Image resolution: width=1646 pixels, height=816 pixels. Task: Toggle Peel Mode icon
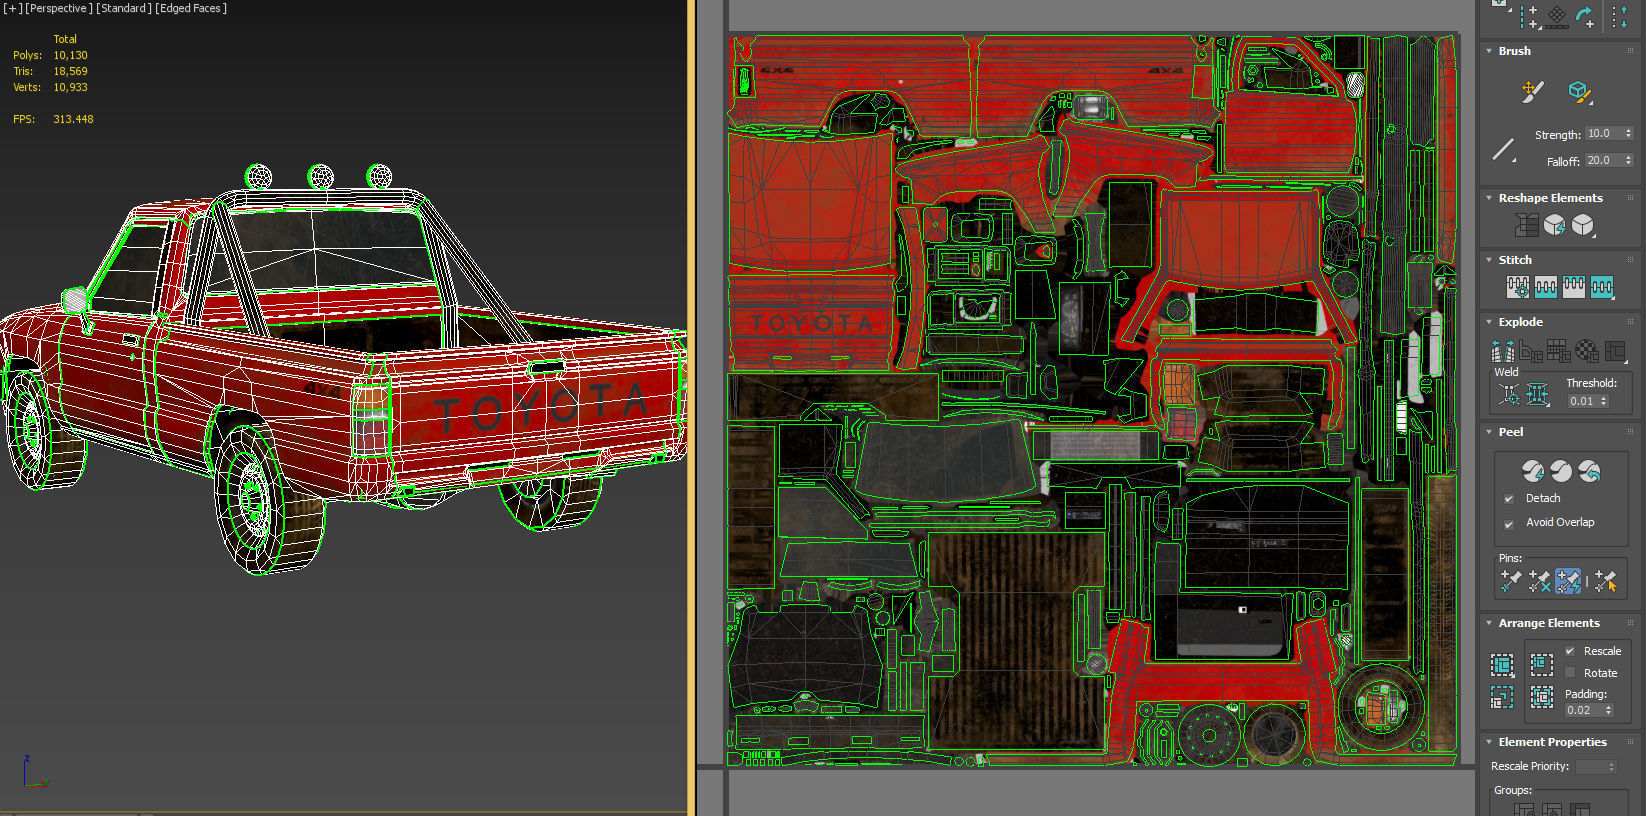(x=1561, y=470)
